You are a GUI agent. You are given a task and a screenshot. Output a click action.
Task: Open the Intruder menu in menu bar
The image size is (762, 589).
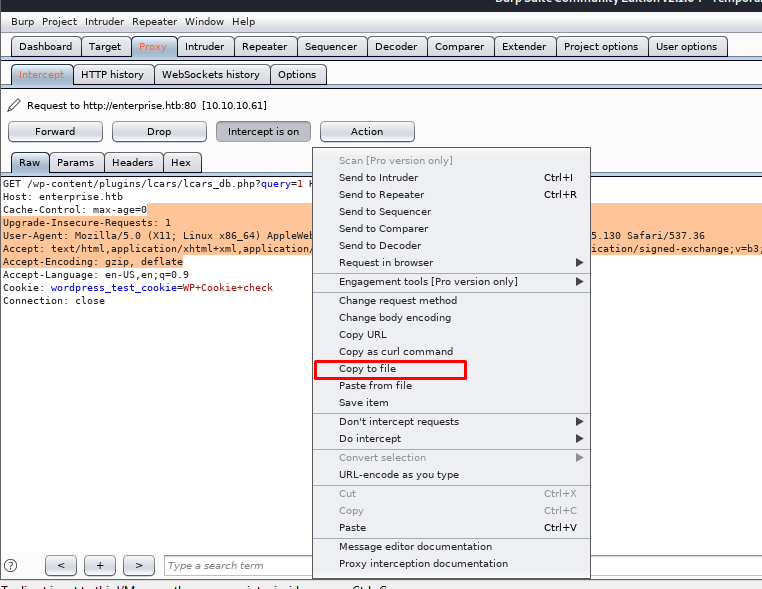tap(104, 22)
